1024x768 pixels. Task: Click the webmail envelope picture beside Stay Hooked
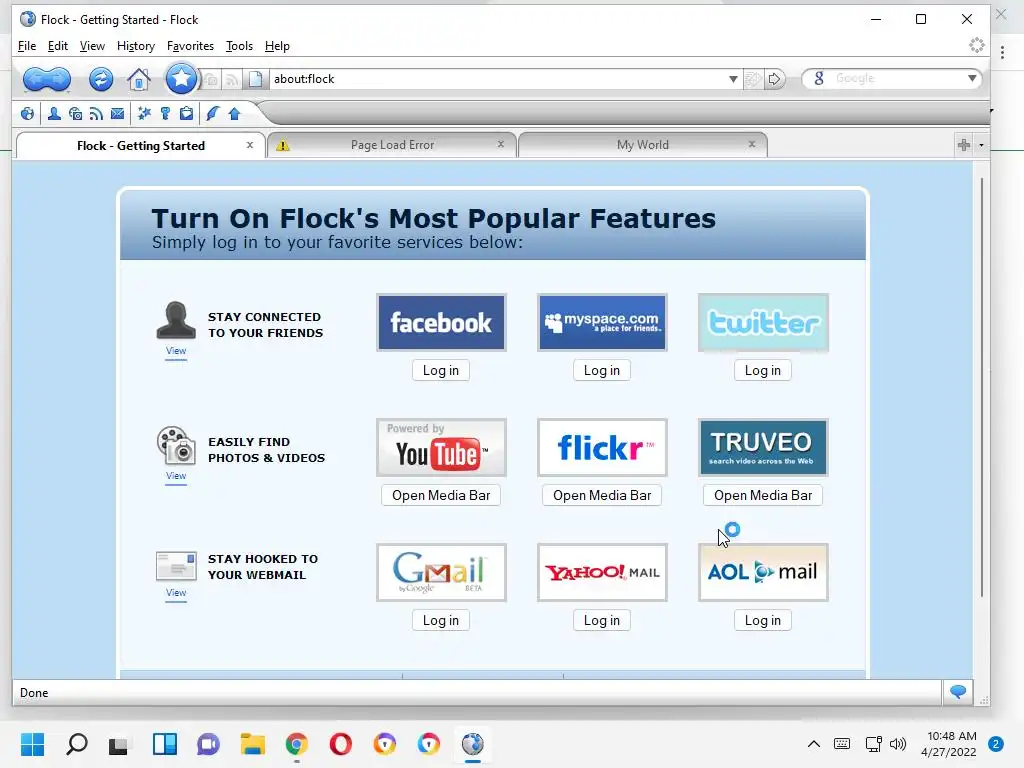click(x=176, y=566)
